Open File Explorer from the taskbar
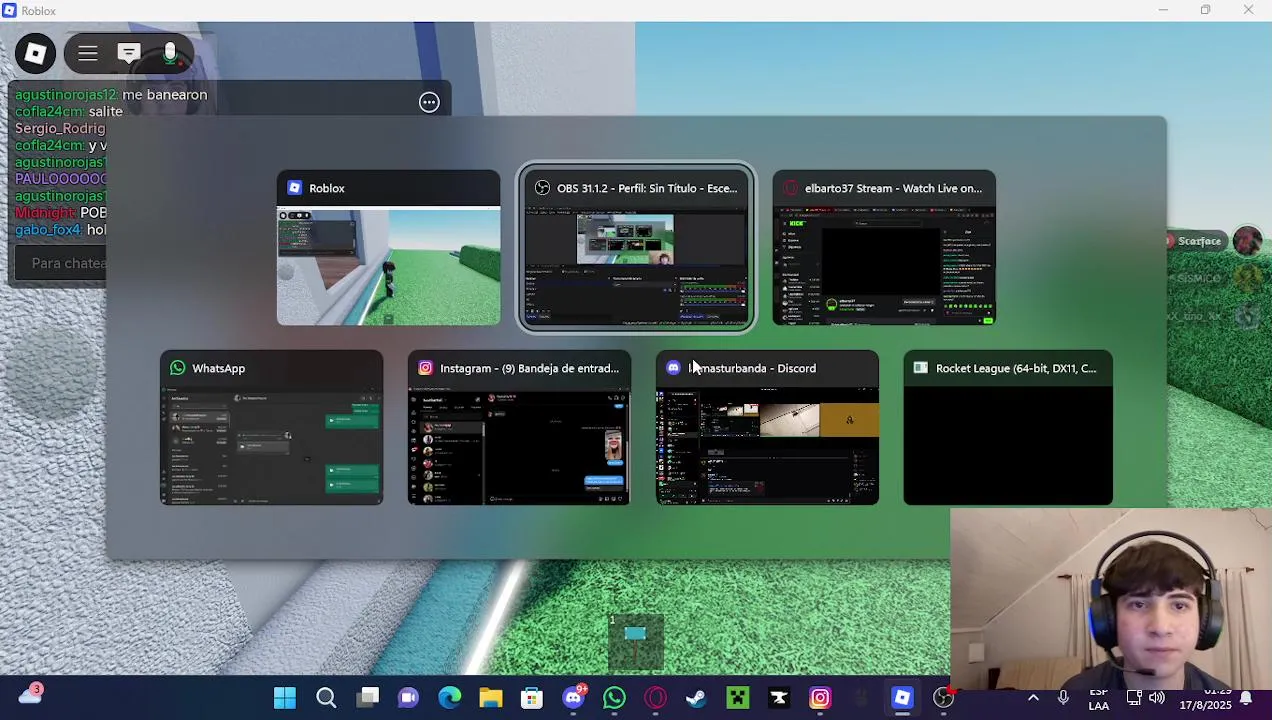This screenshot has width=1272, height=720. click(490, 698)
